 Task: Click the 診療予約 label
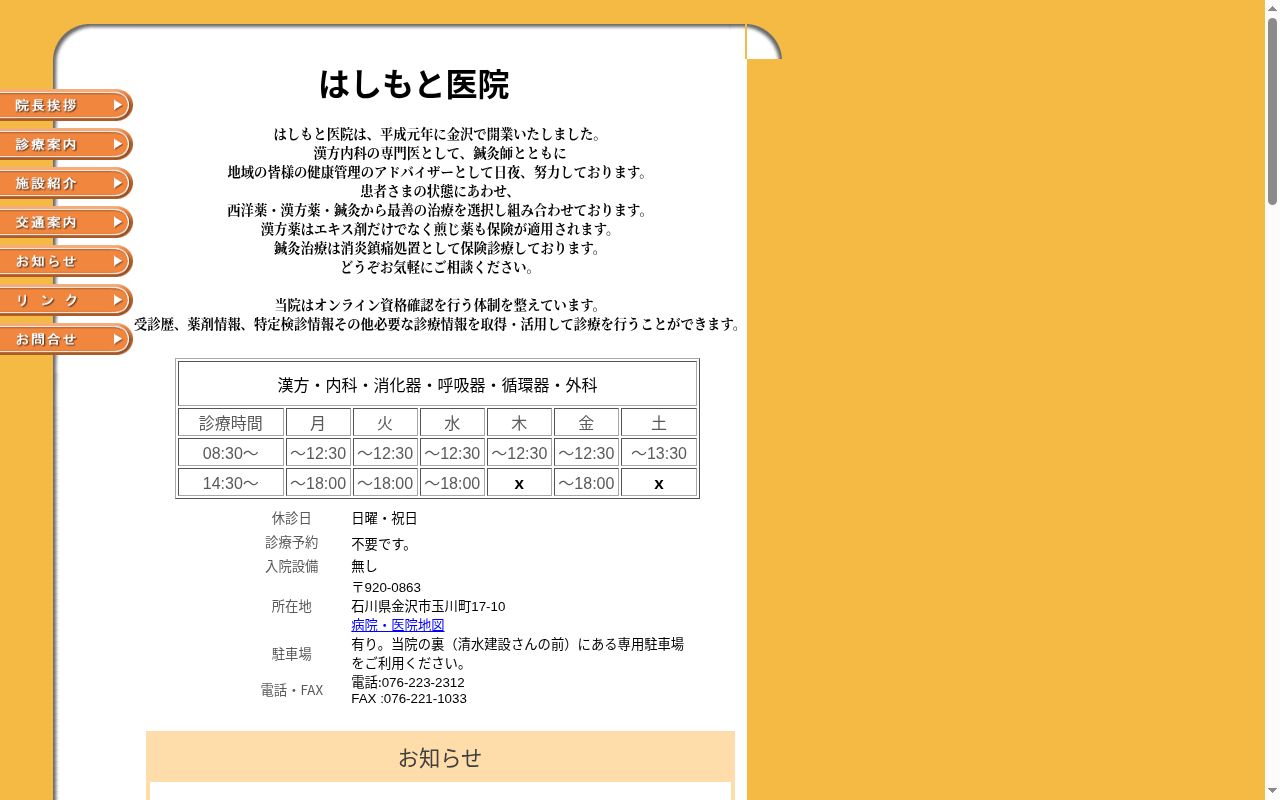pyautogui.click(x=292, y=542)
